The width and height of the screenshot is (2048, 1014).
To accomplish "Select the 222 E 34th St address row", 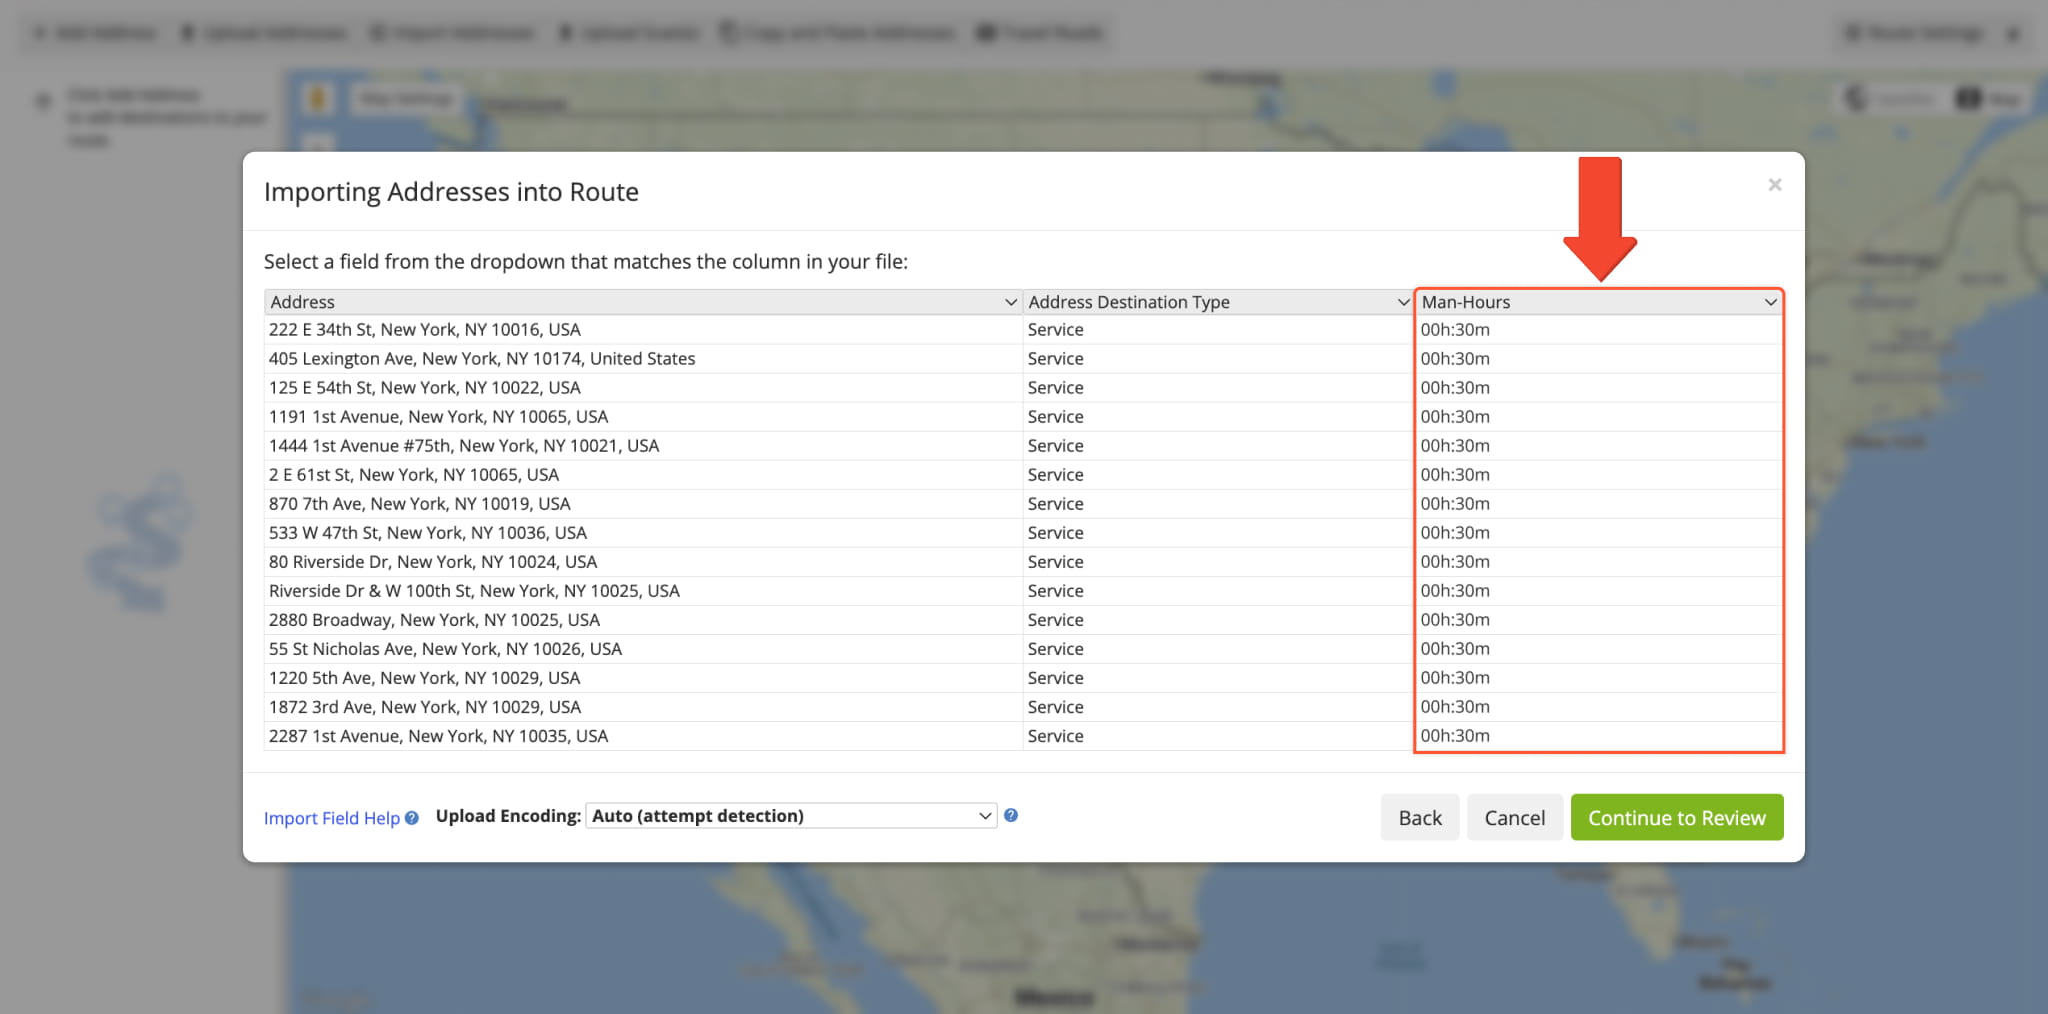I will (x=425, y=330).
